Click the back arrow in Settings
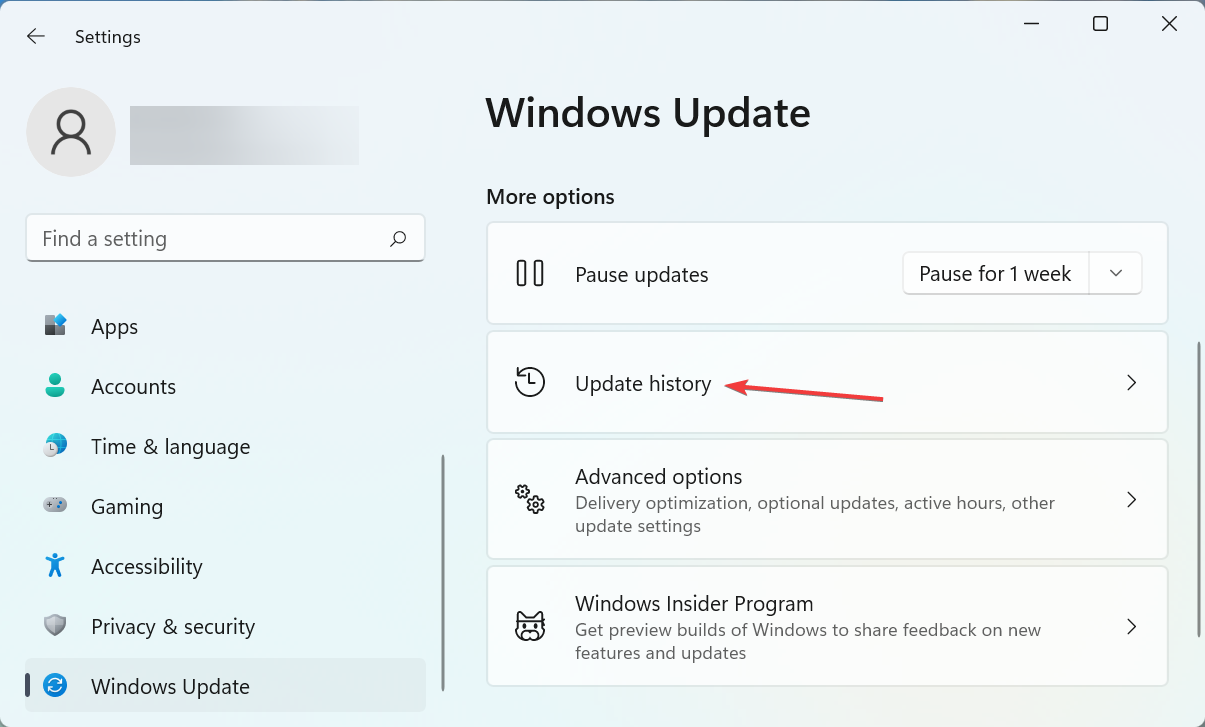Screen dimensions: 1205x727 [x=36, y=36]
